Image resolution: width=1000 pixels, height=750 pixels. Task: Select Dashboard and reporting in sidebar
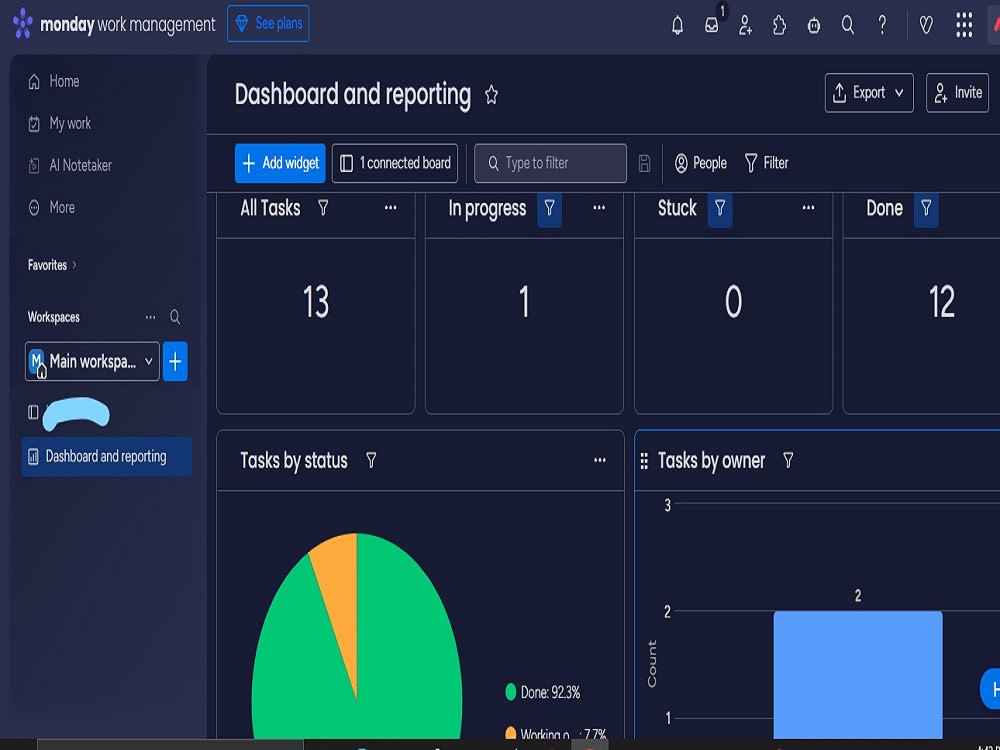tap(107, 457)
